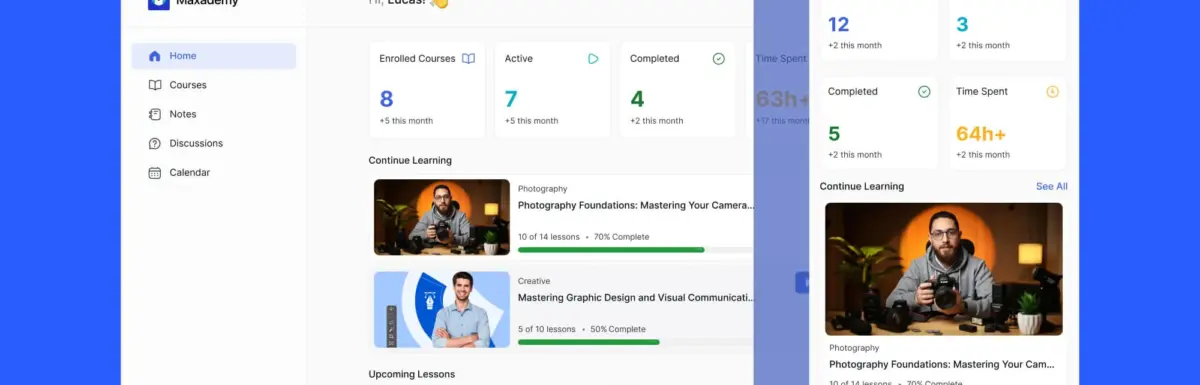Click the Discussions chat icon
Viewport: 1200px width, 385px height.
point(154,143)
